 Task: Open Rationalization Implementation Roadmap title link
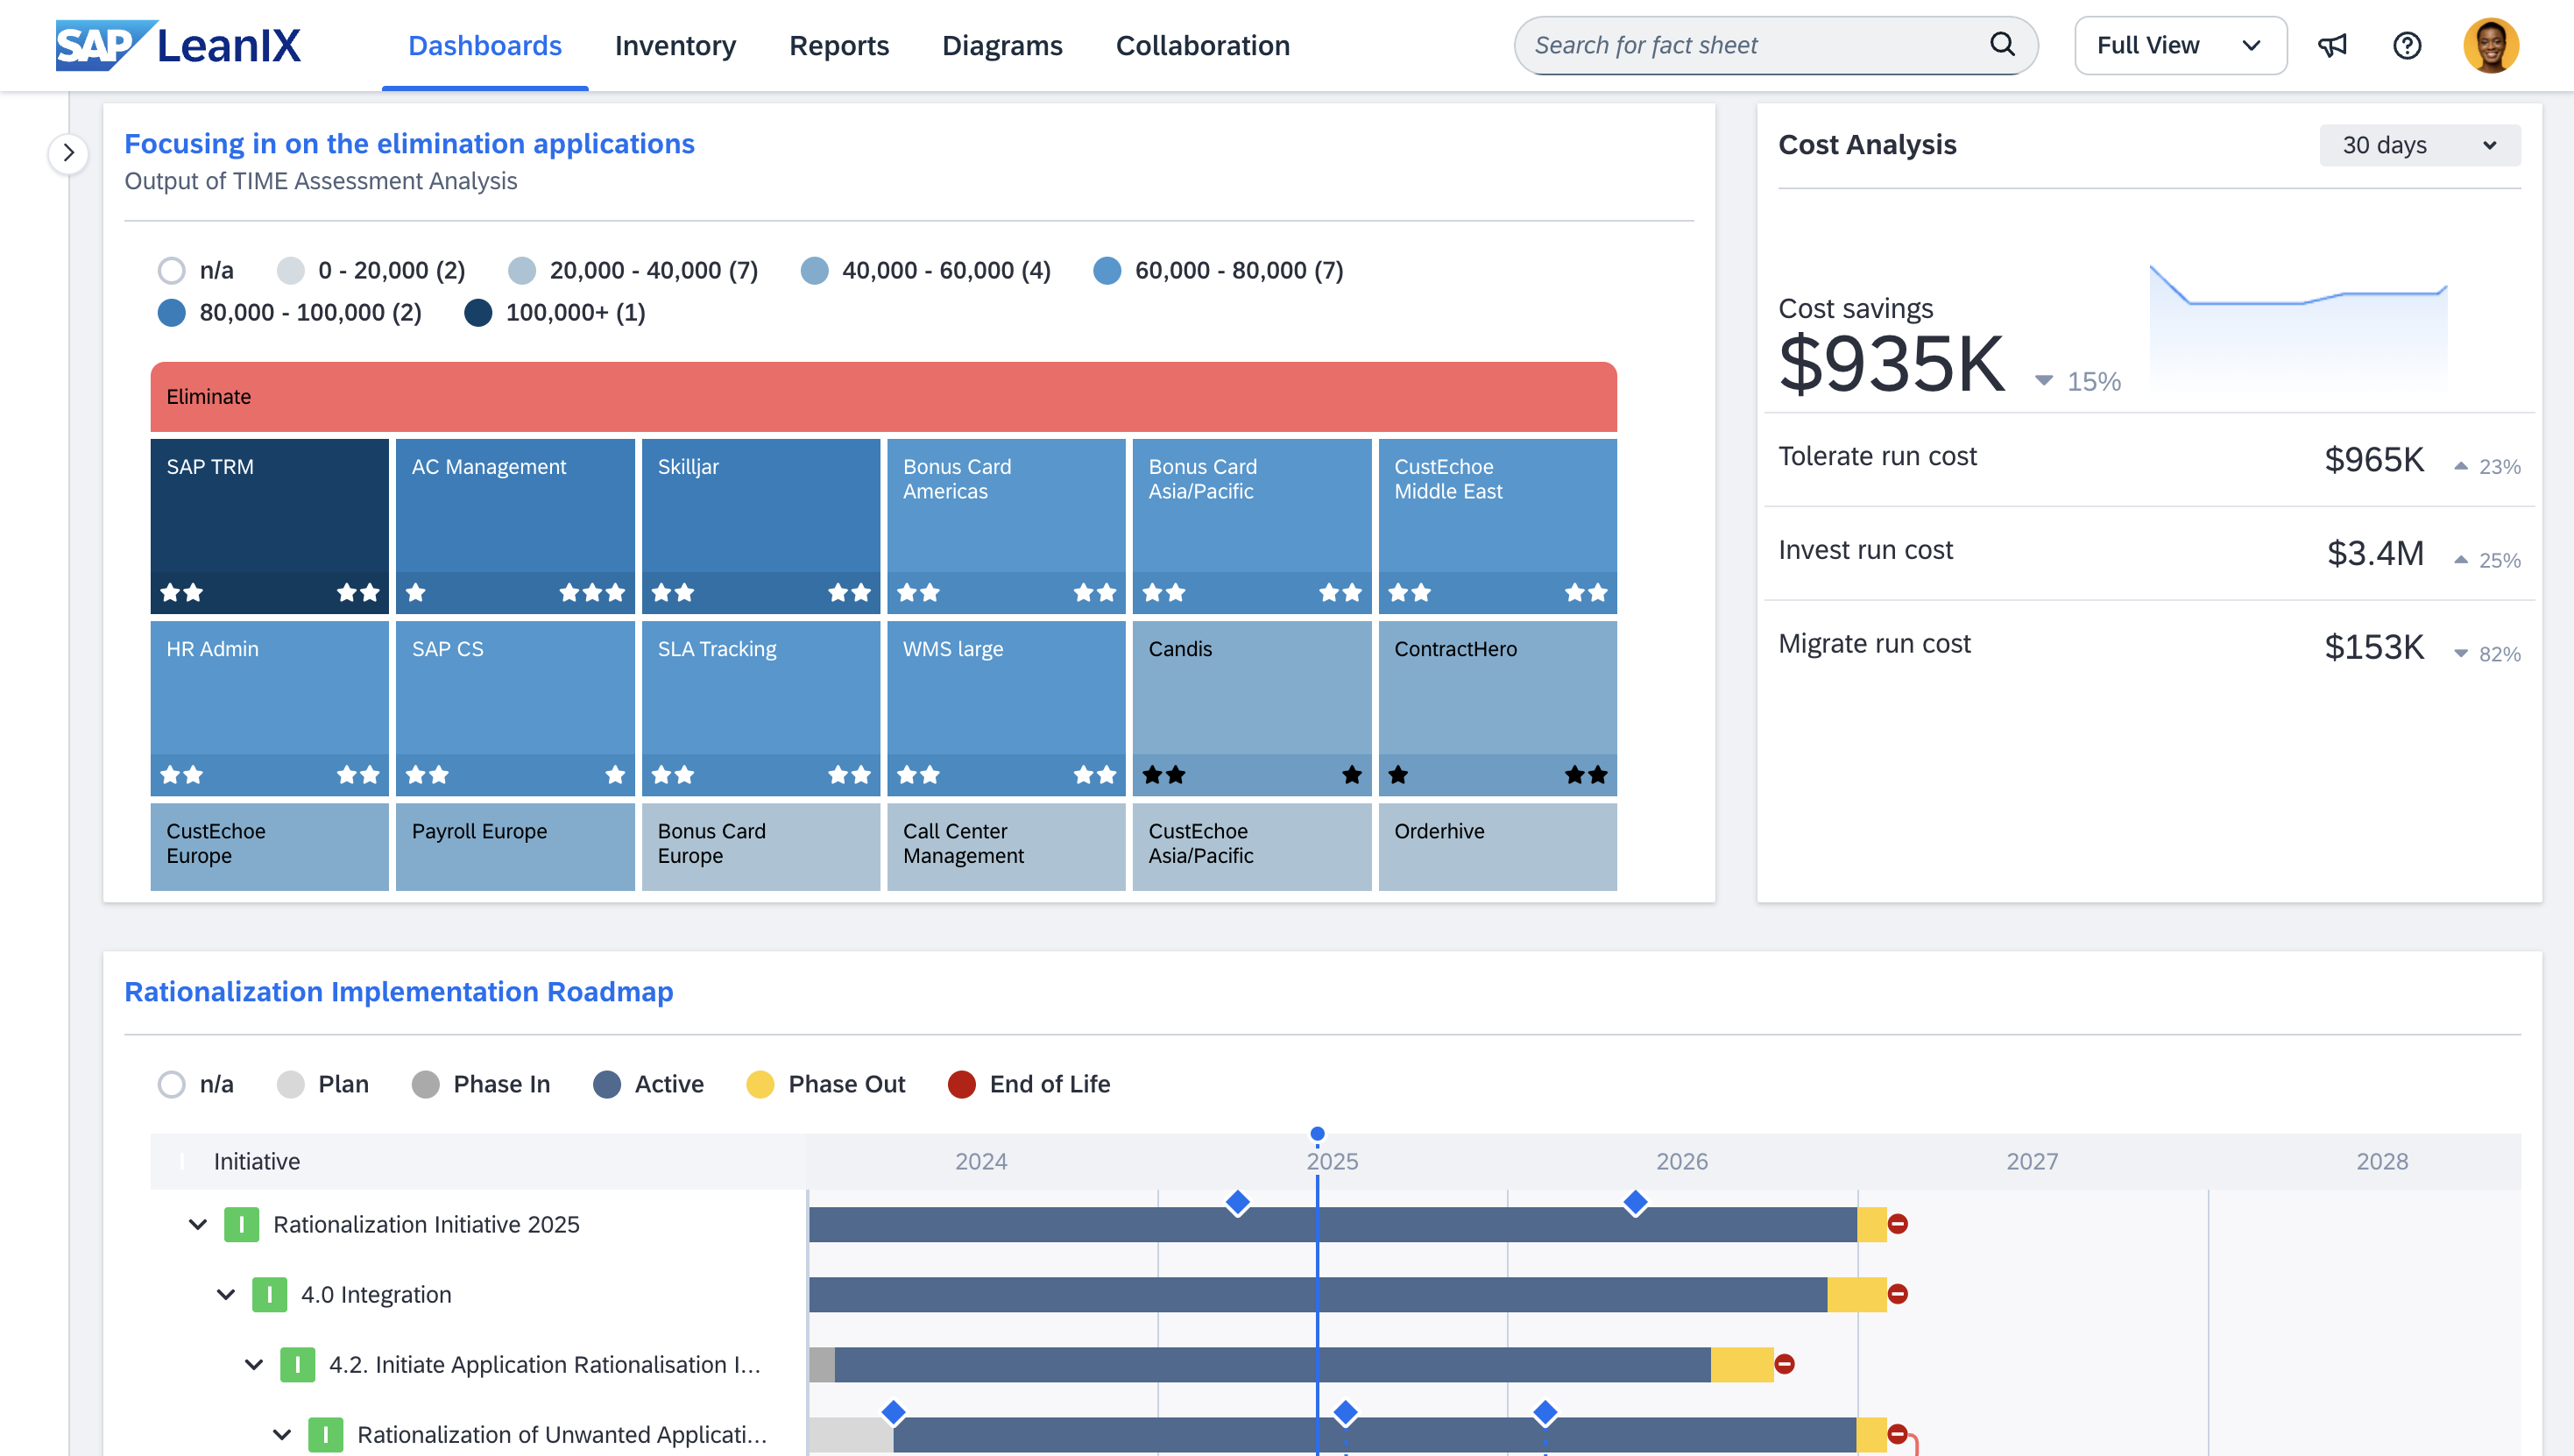pos(398,991)
